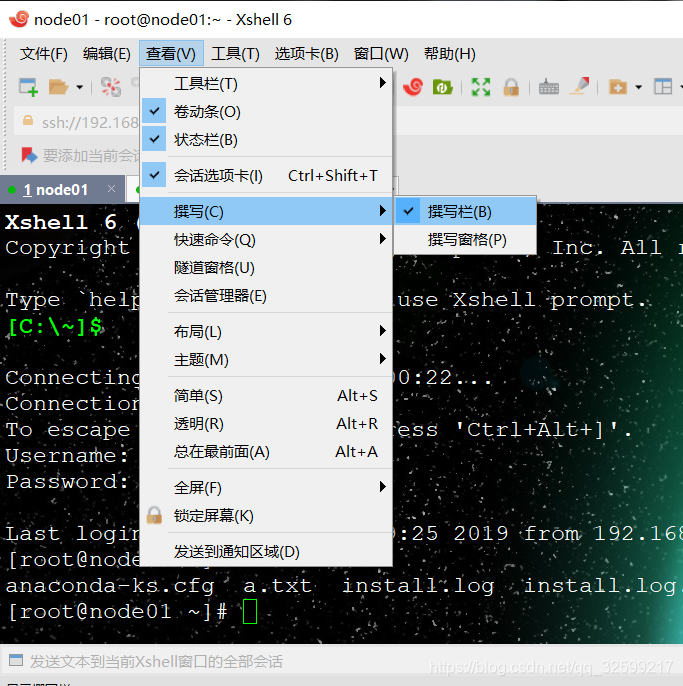Click the New Session toolbar icon

pyautogui.click(x=28, y=87)
